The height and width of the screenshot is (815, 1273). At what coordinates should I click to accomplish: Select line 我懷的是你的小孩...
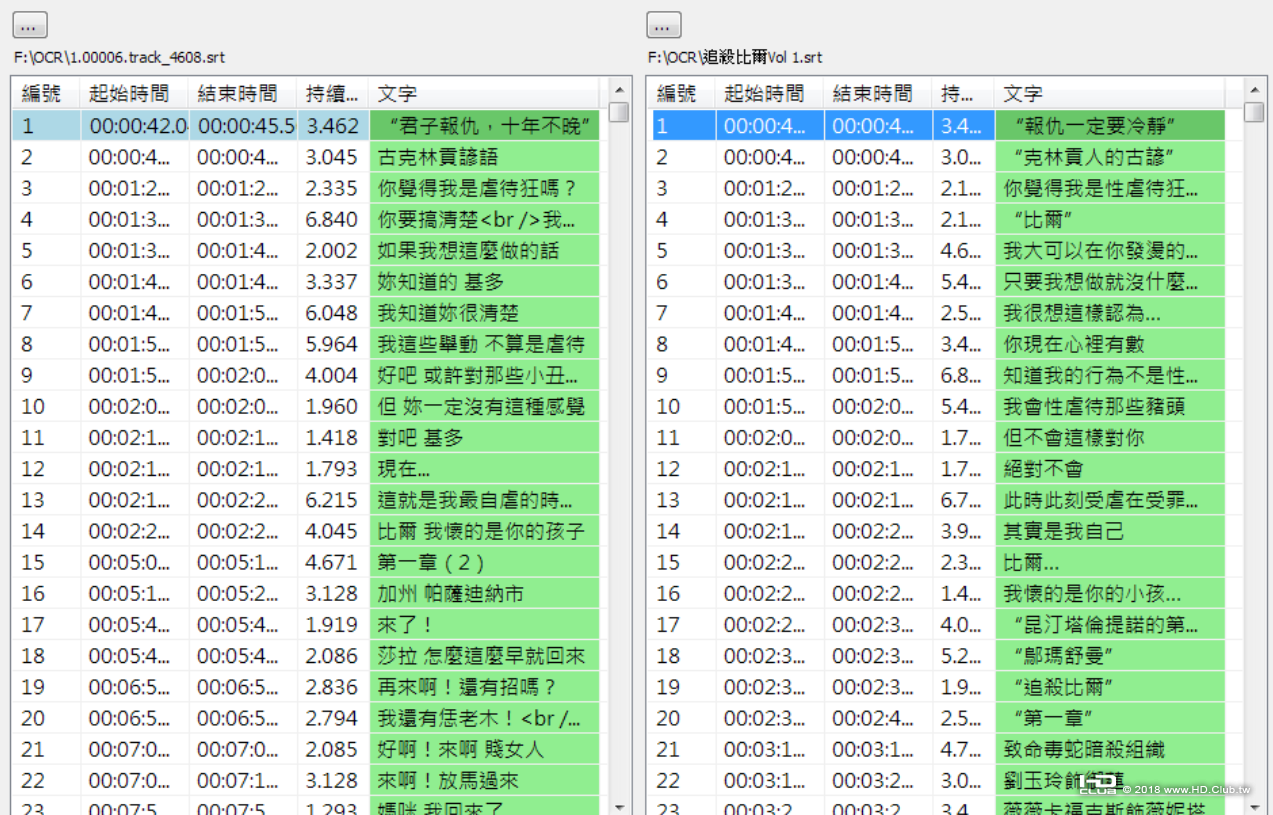[1110, 594]
